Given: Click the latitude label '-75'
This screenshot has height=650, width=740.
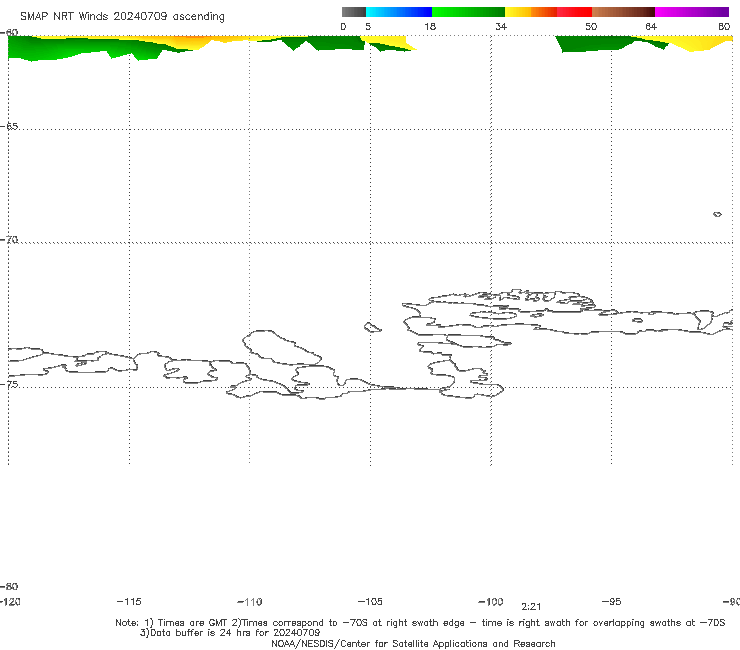Looking at the screenshot, I should point(9,384).
